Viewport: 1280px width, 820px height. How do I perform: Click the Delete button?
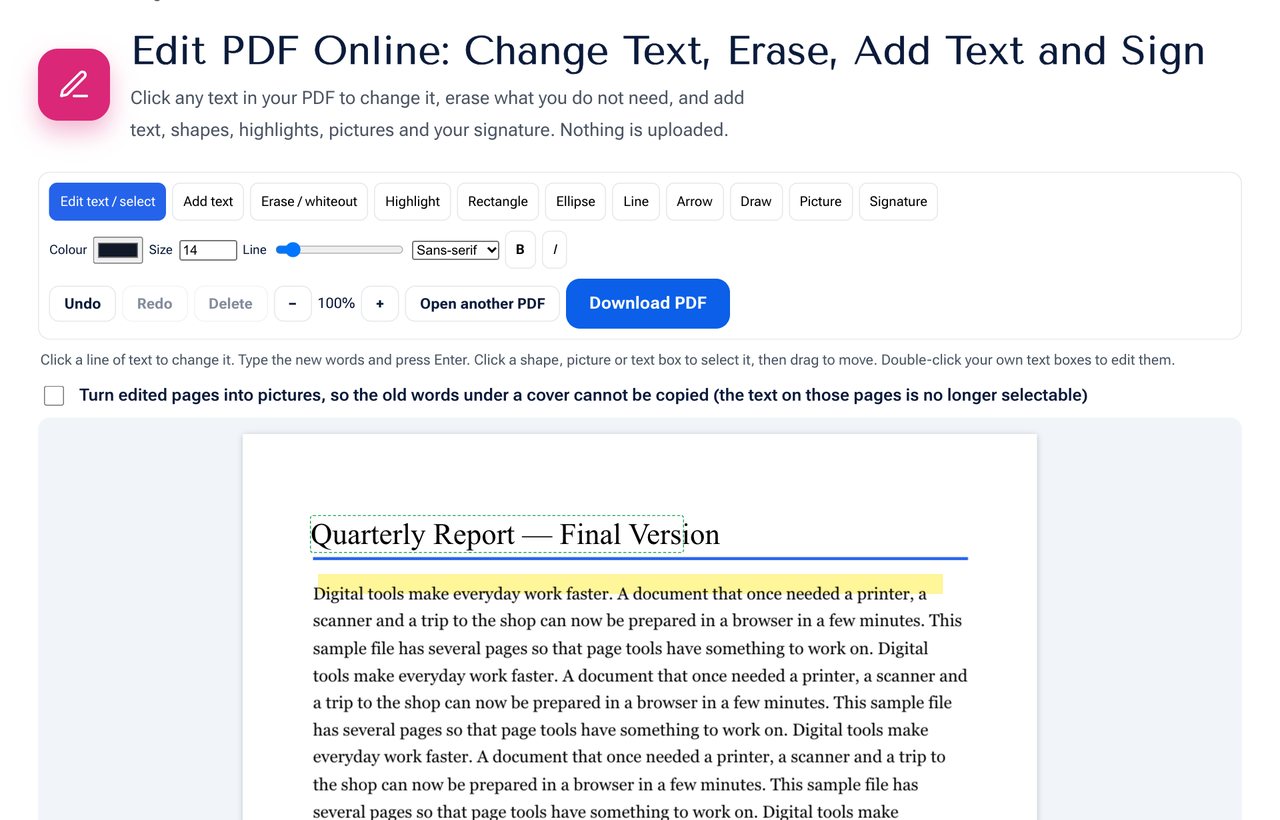point(230,304)
